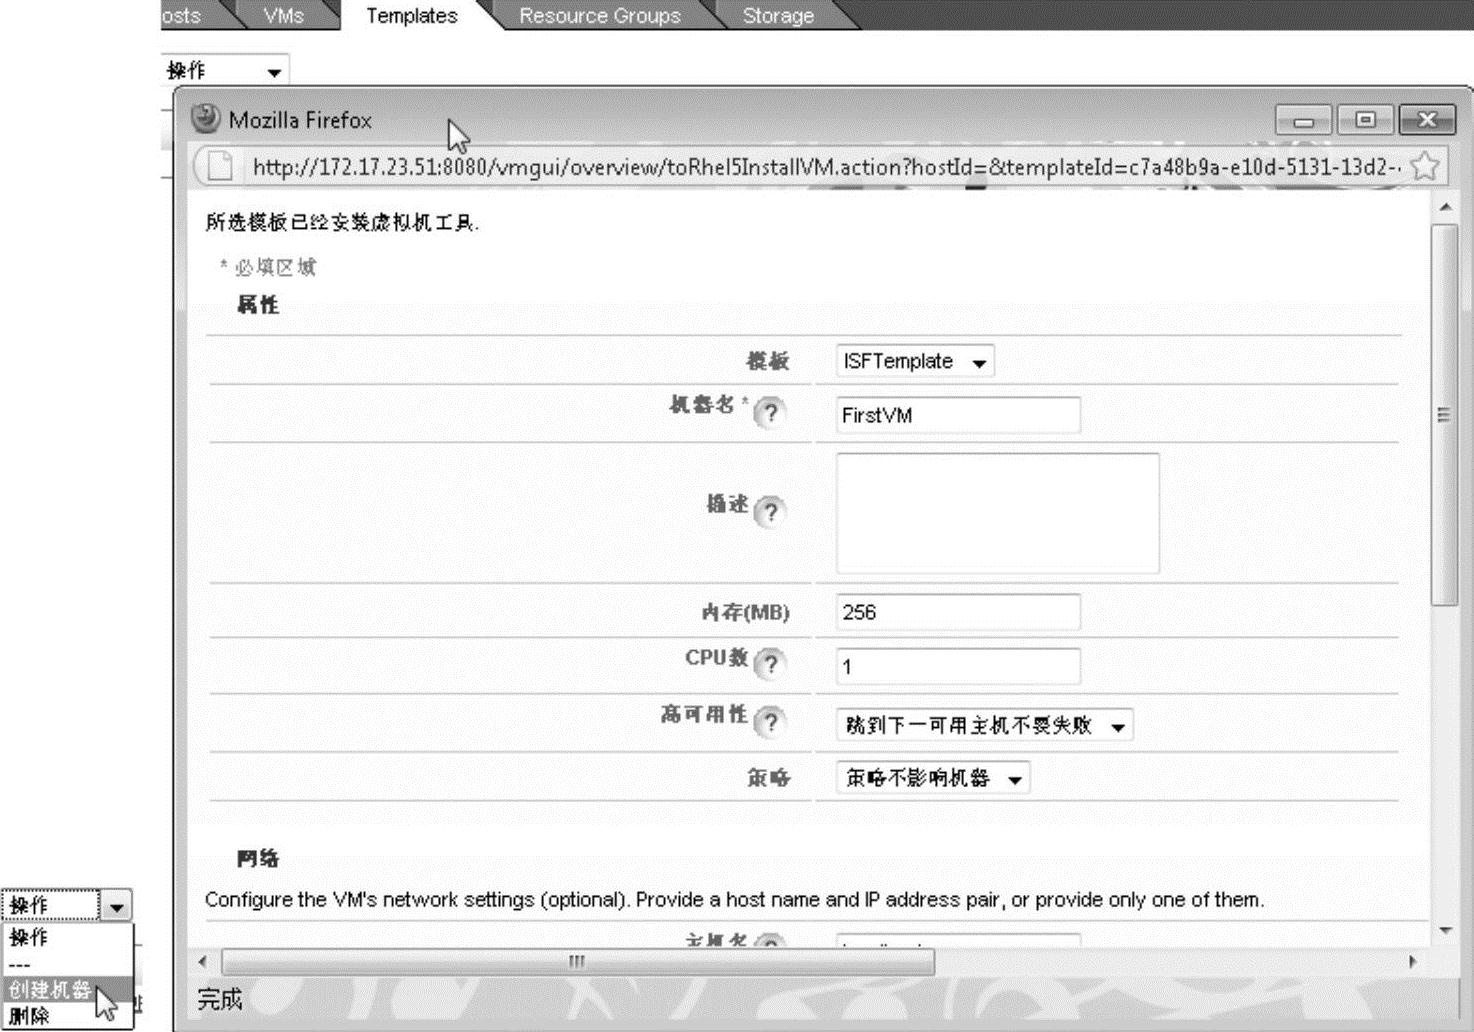
Task: Select 操作 option in the dropdown list
Action: (67, 937)
